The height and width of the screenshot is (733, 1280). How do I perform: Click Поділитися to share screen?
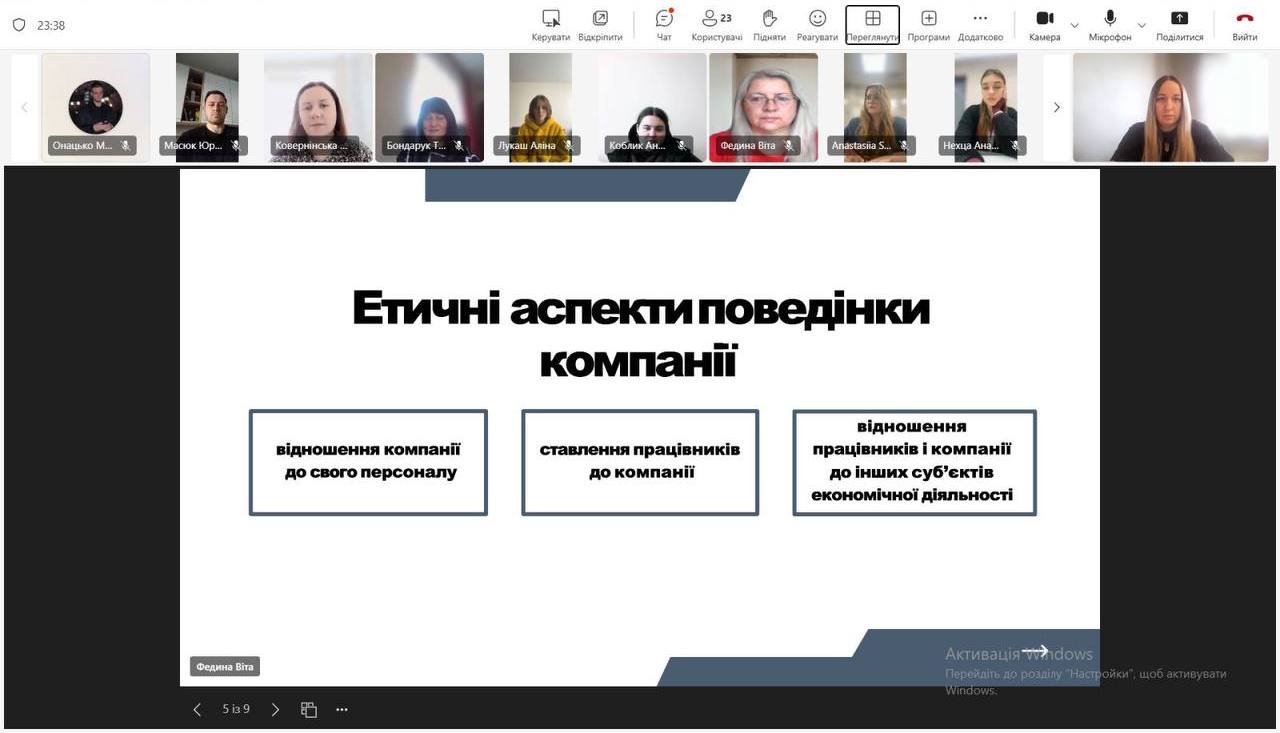[x=1179, y=24]
